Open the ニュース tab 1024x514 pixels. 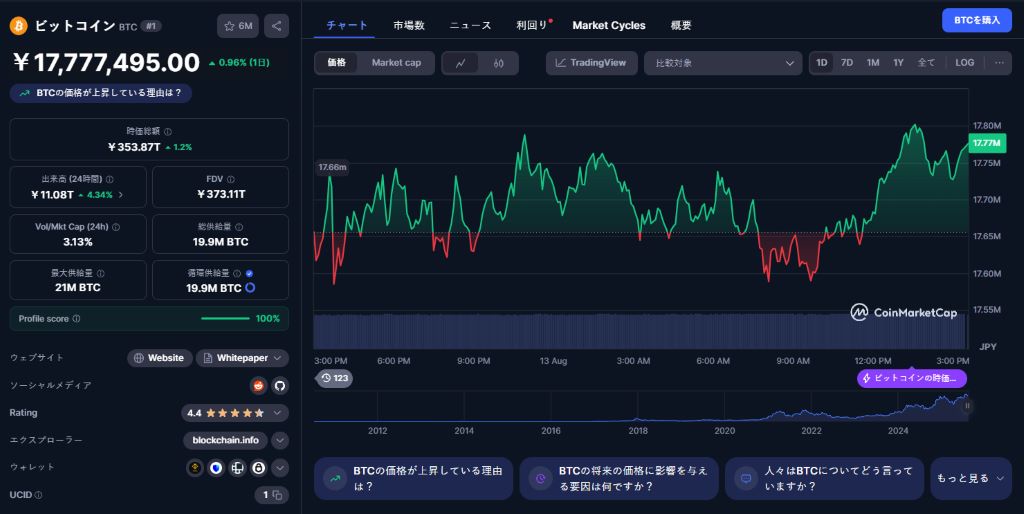(470, 25)
